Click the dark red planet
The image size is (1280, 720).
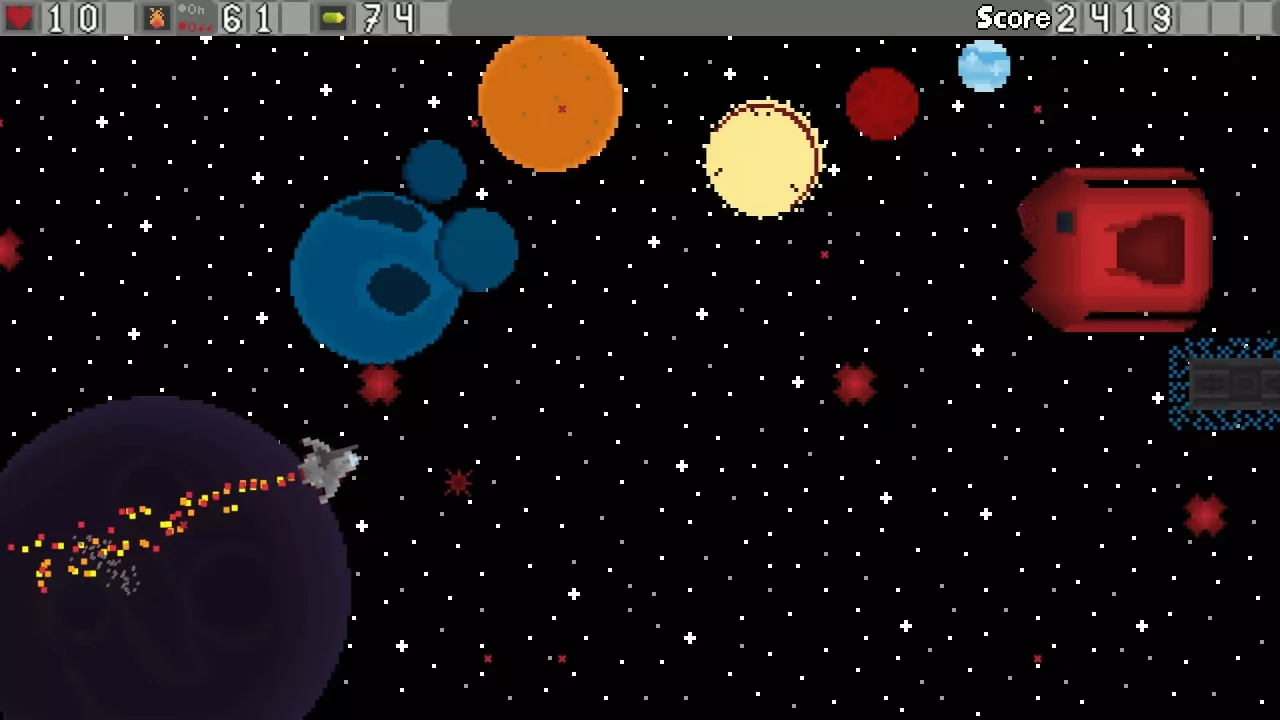[x=882, y=104]
